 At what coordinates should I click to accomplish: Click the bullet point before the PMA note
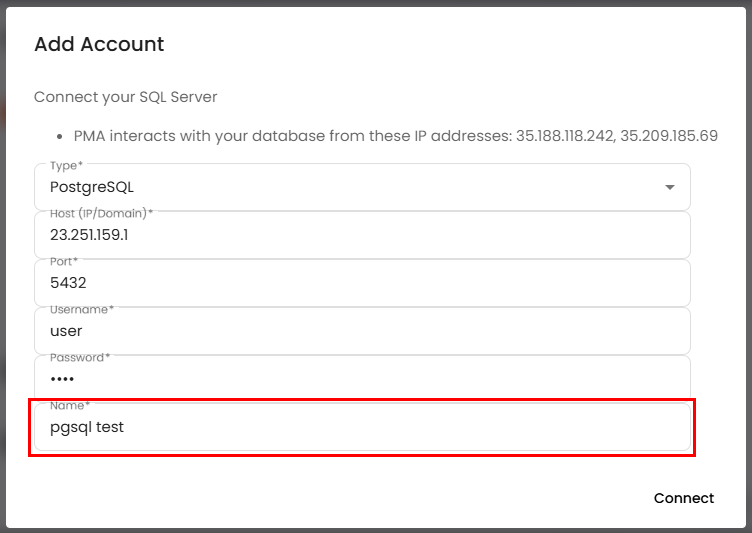click(60, 136)
